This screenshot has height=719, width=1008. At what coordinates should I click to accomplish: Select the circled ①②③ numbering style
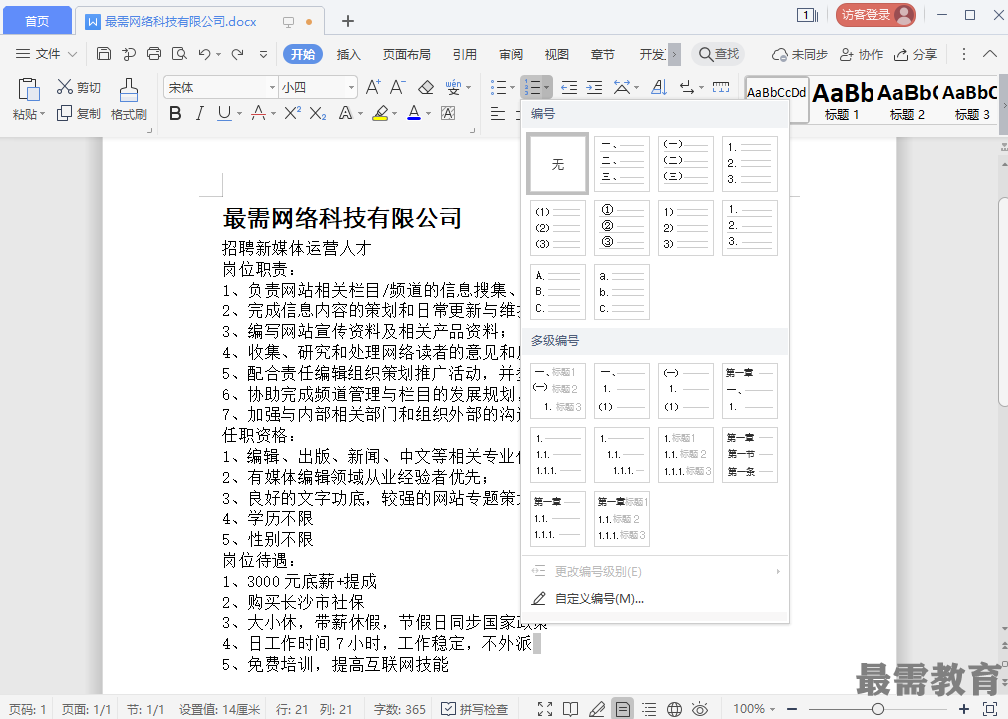coord(622,228)
